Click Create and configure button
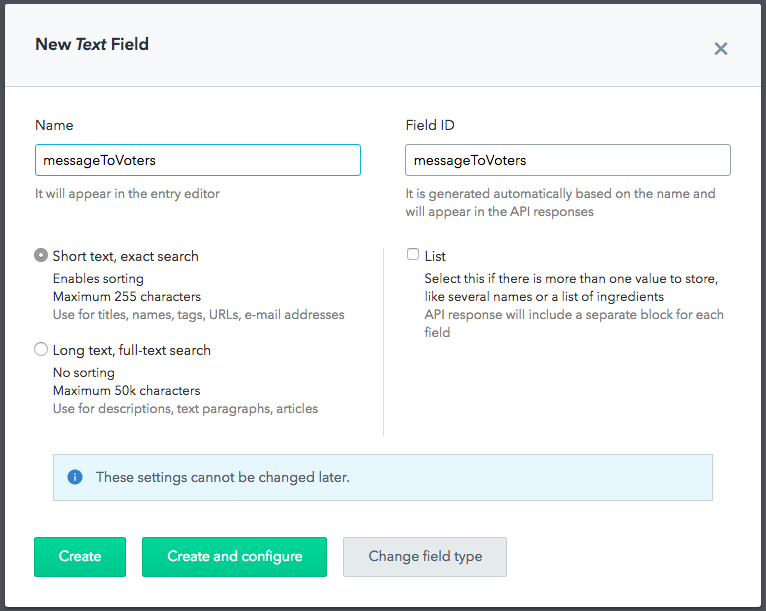The image size is (766, 611). pos(234,557)
